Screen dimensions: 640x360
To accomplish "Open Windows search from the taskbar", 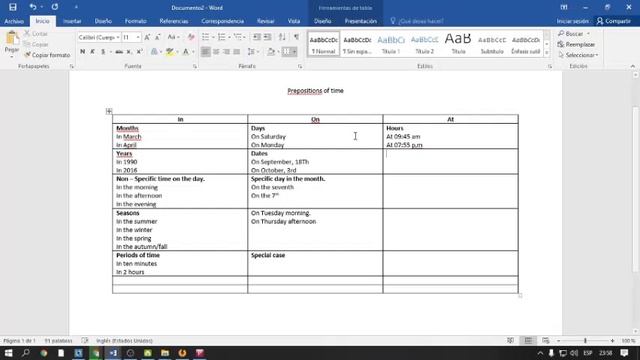I will pos(26,353).
